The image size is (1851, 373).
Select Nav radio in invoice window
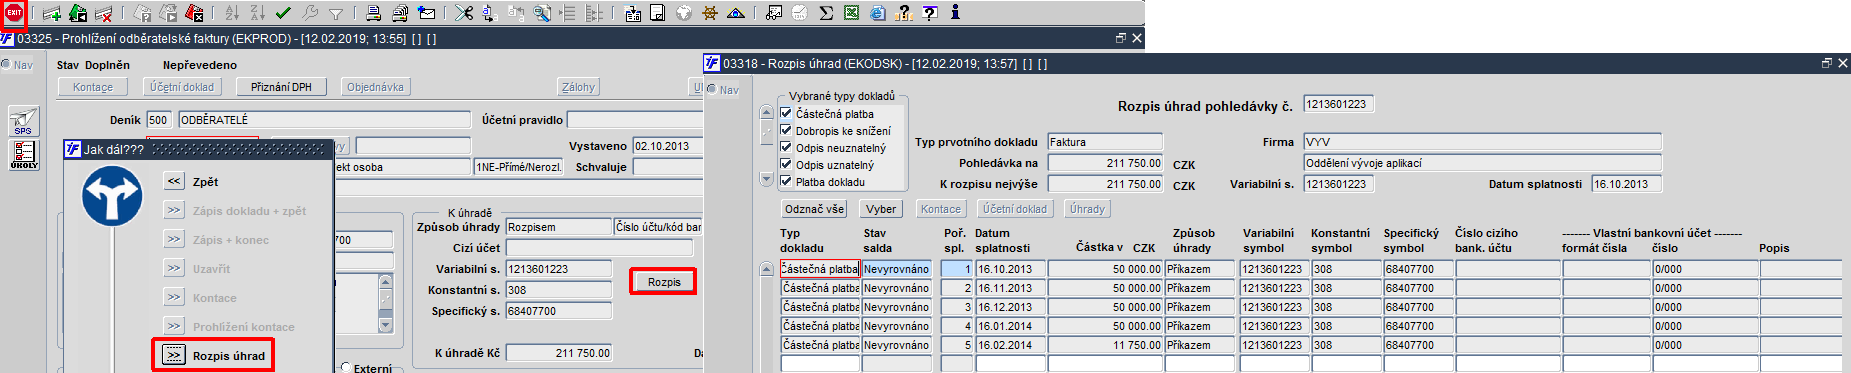5,64
